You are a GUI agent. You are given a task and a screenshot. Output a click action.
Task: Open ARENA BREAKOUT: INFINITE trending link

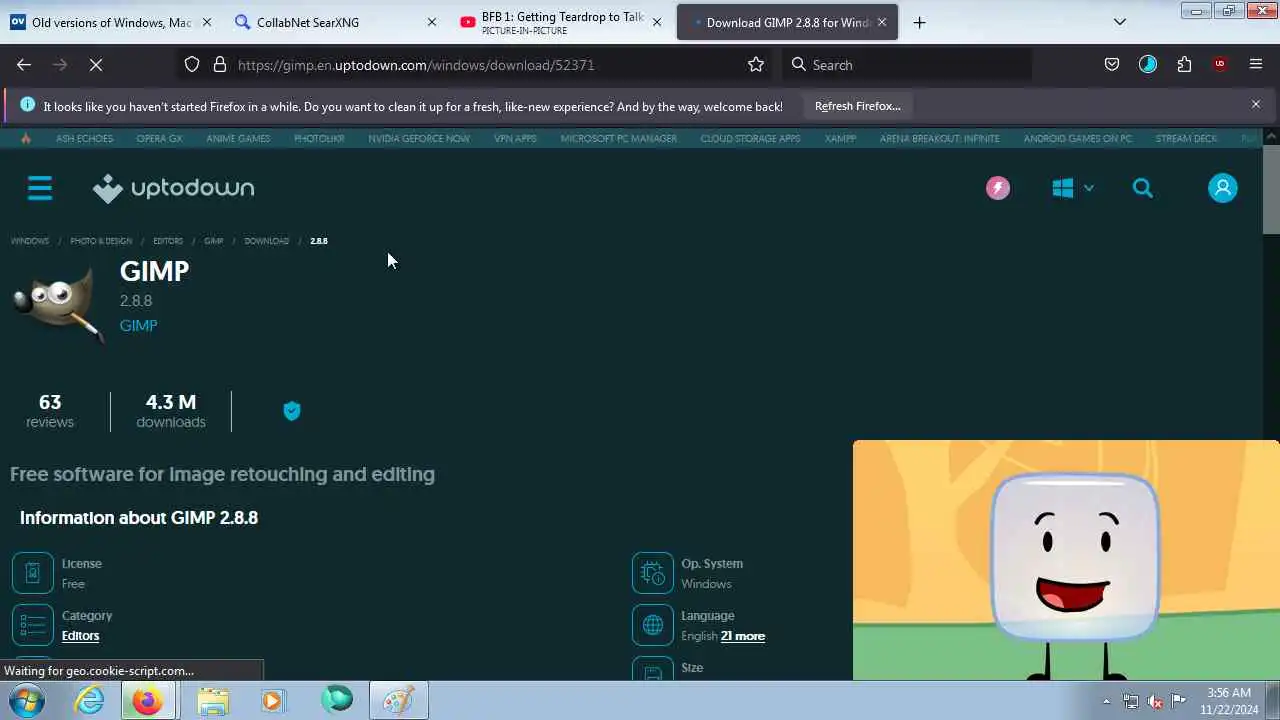tap(939, 139)
